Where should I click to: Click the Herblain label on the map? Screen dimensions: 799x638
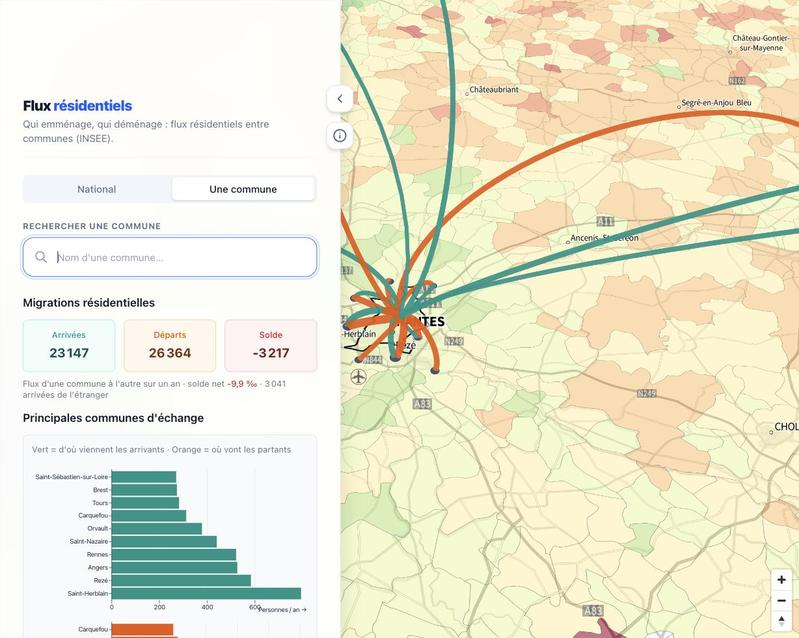click(x=359, y=334)
